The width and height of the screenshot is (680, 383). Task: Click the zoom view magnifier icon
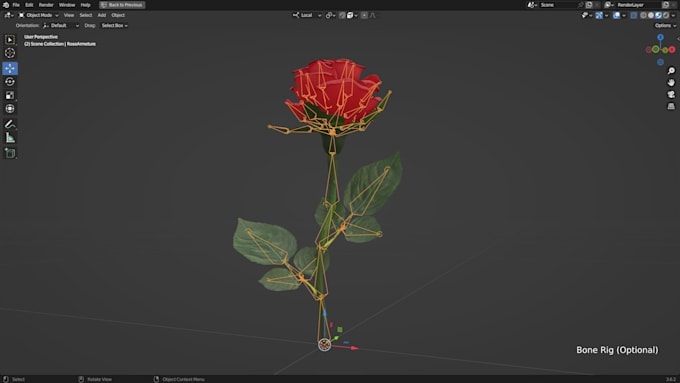[x=671, y=71]
